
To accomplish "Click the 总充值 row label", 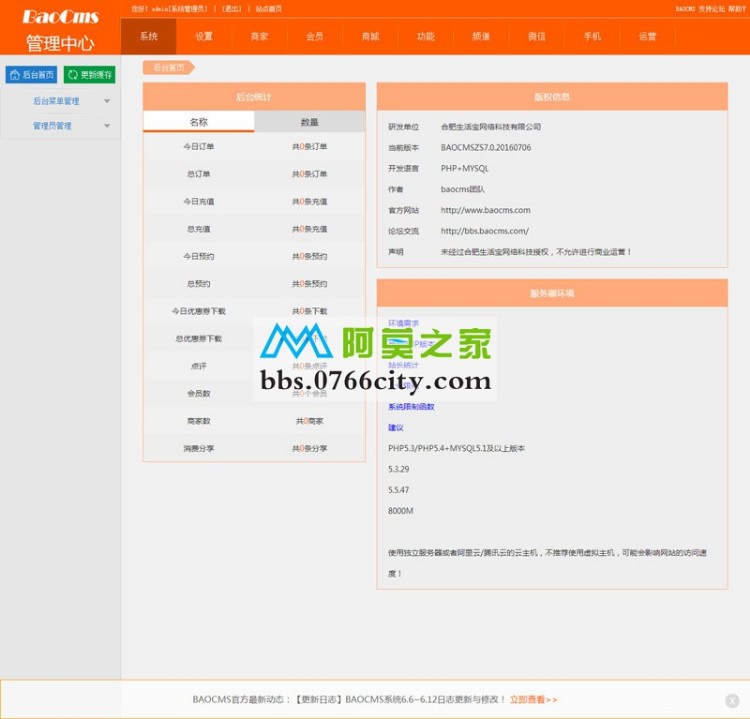I will [199, 229].
